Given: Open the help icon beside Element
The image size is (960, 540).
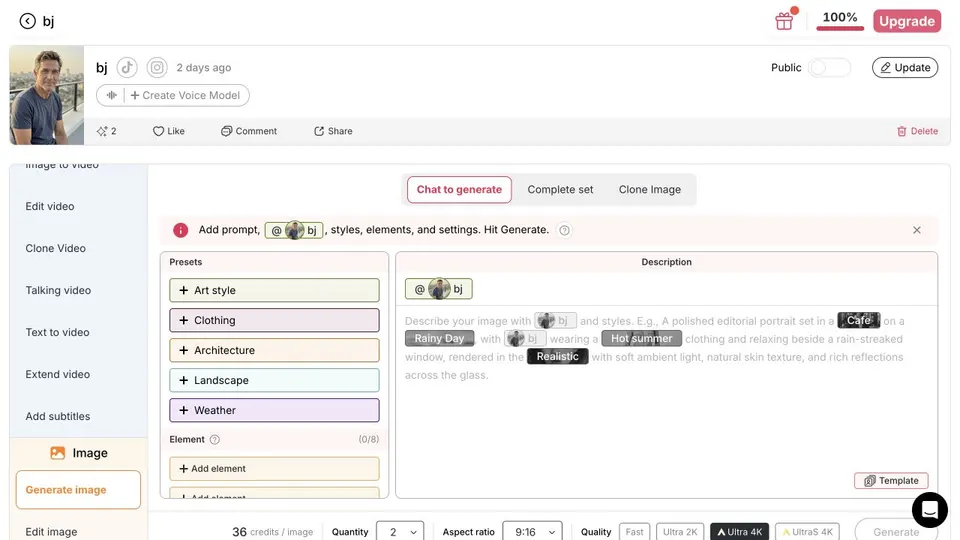Looking at the screenshot, I should click(214, 440).
